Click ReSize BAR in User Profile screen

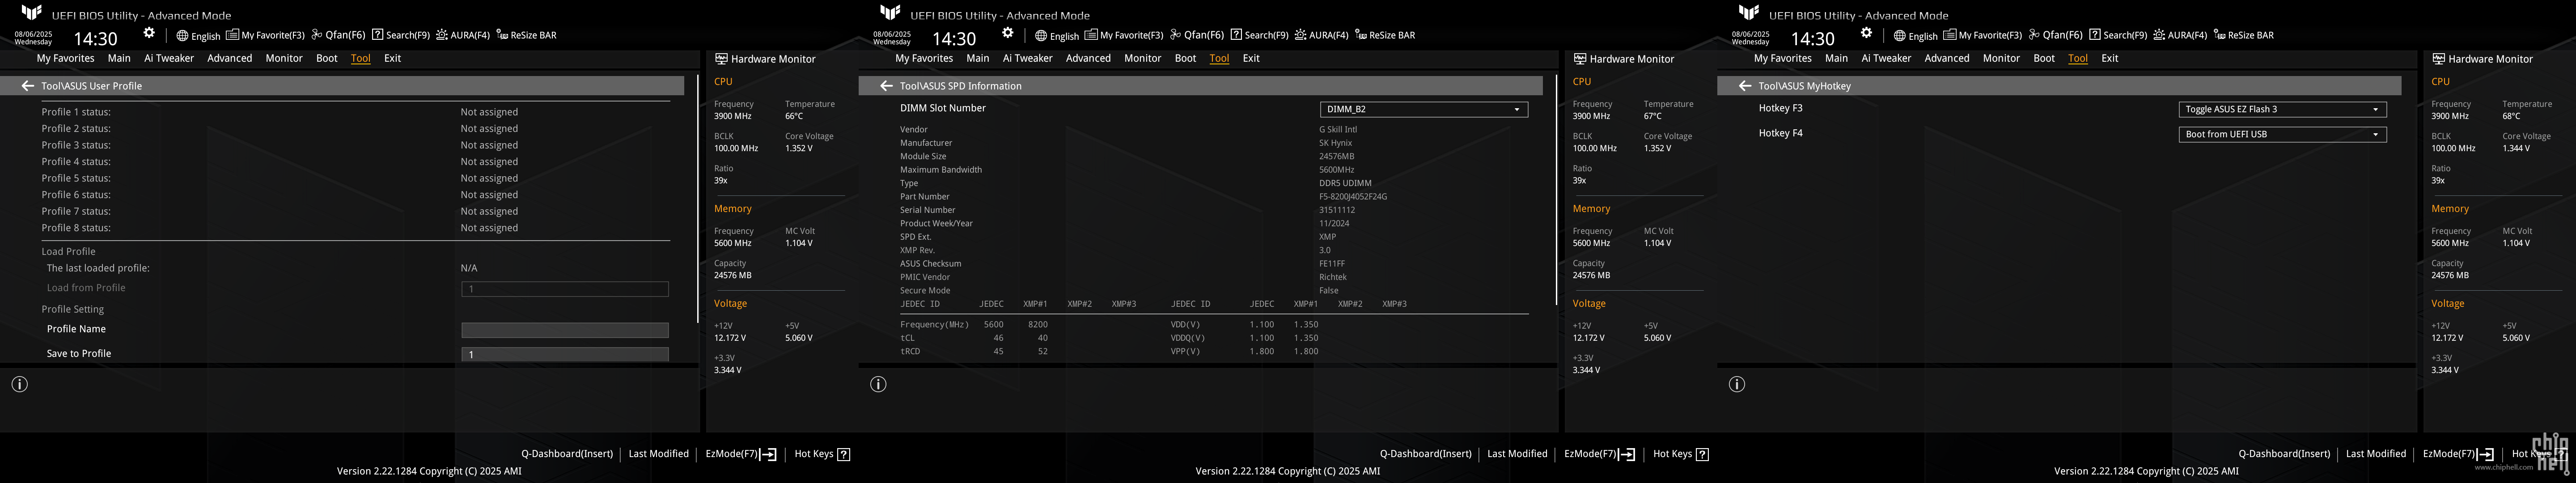526,35
